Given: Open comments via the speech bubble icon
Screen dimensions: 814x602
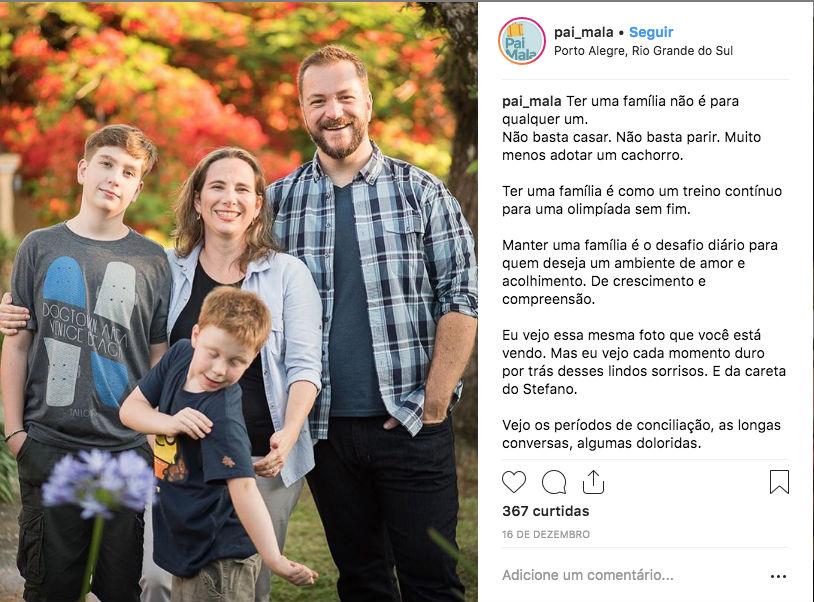Looking at the screenshot, I should [554, 482].
